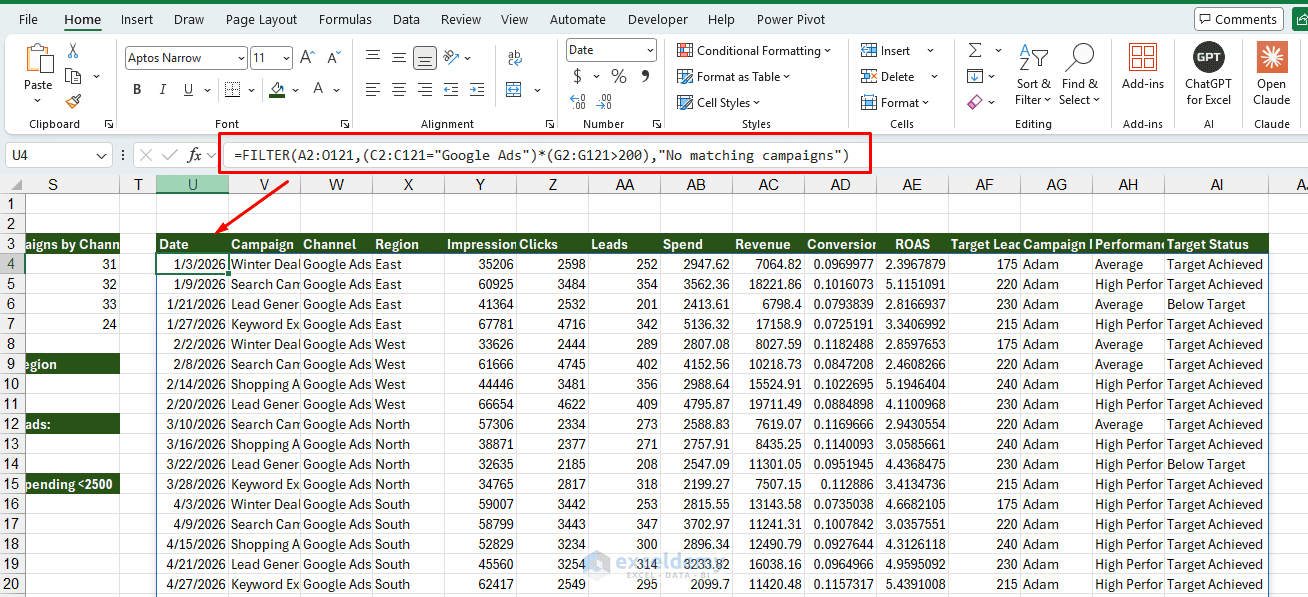Apply Comma Style number format

point(645,77)
